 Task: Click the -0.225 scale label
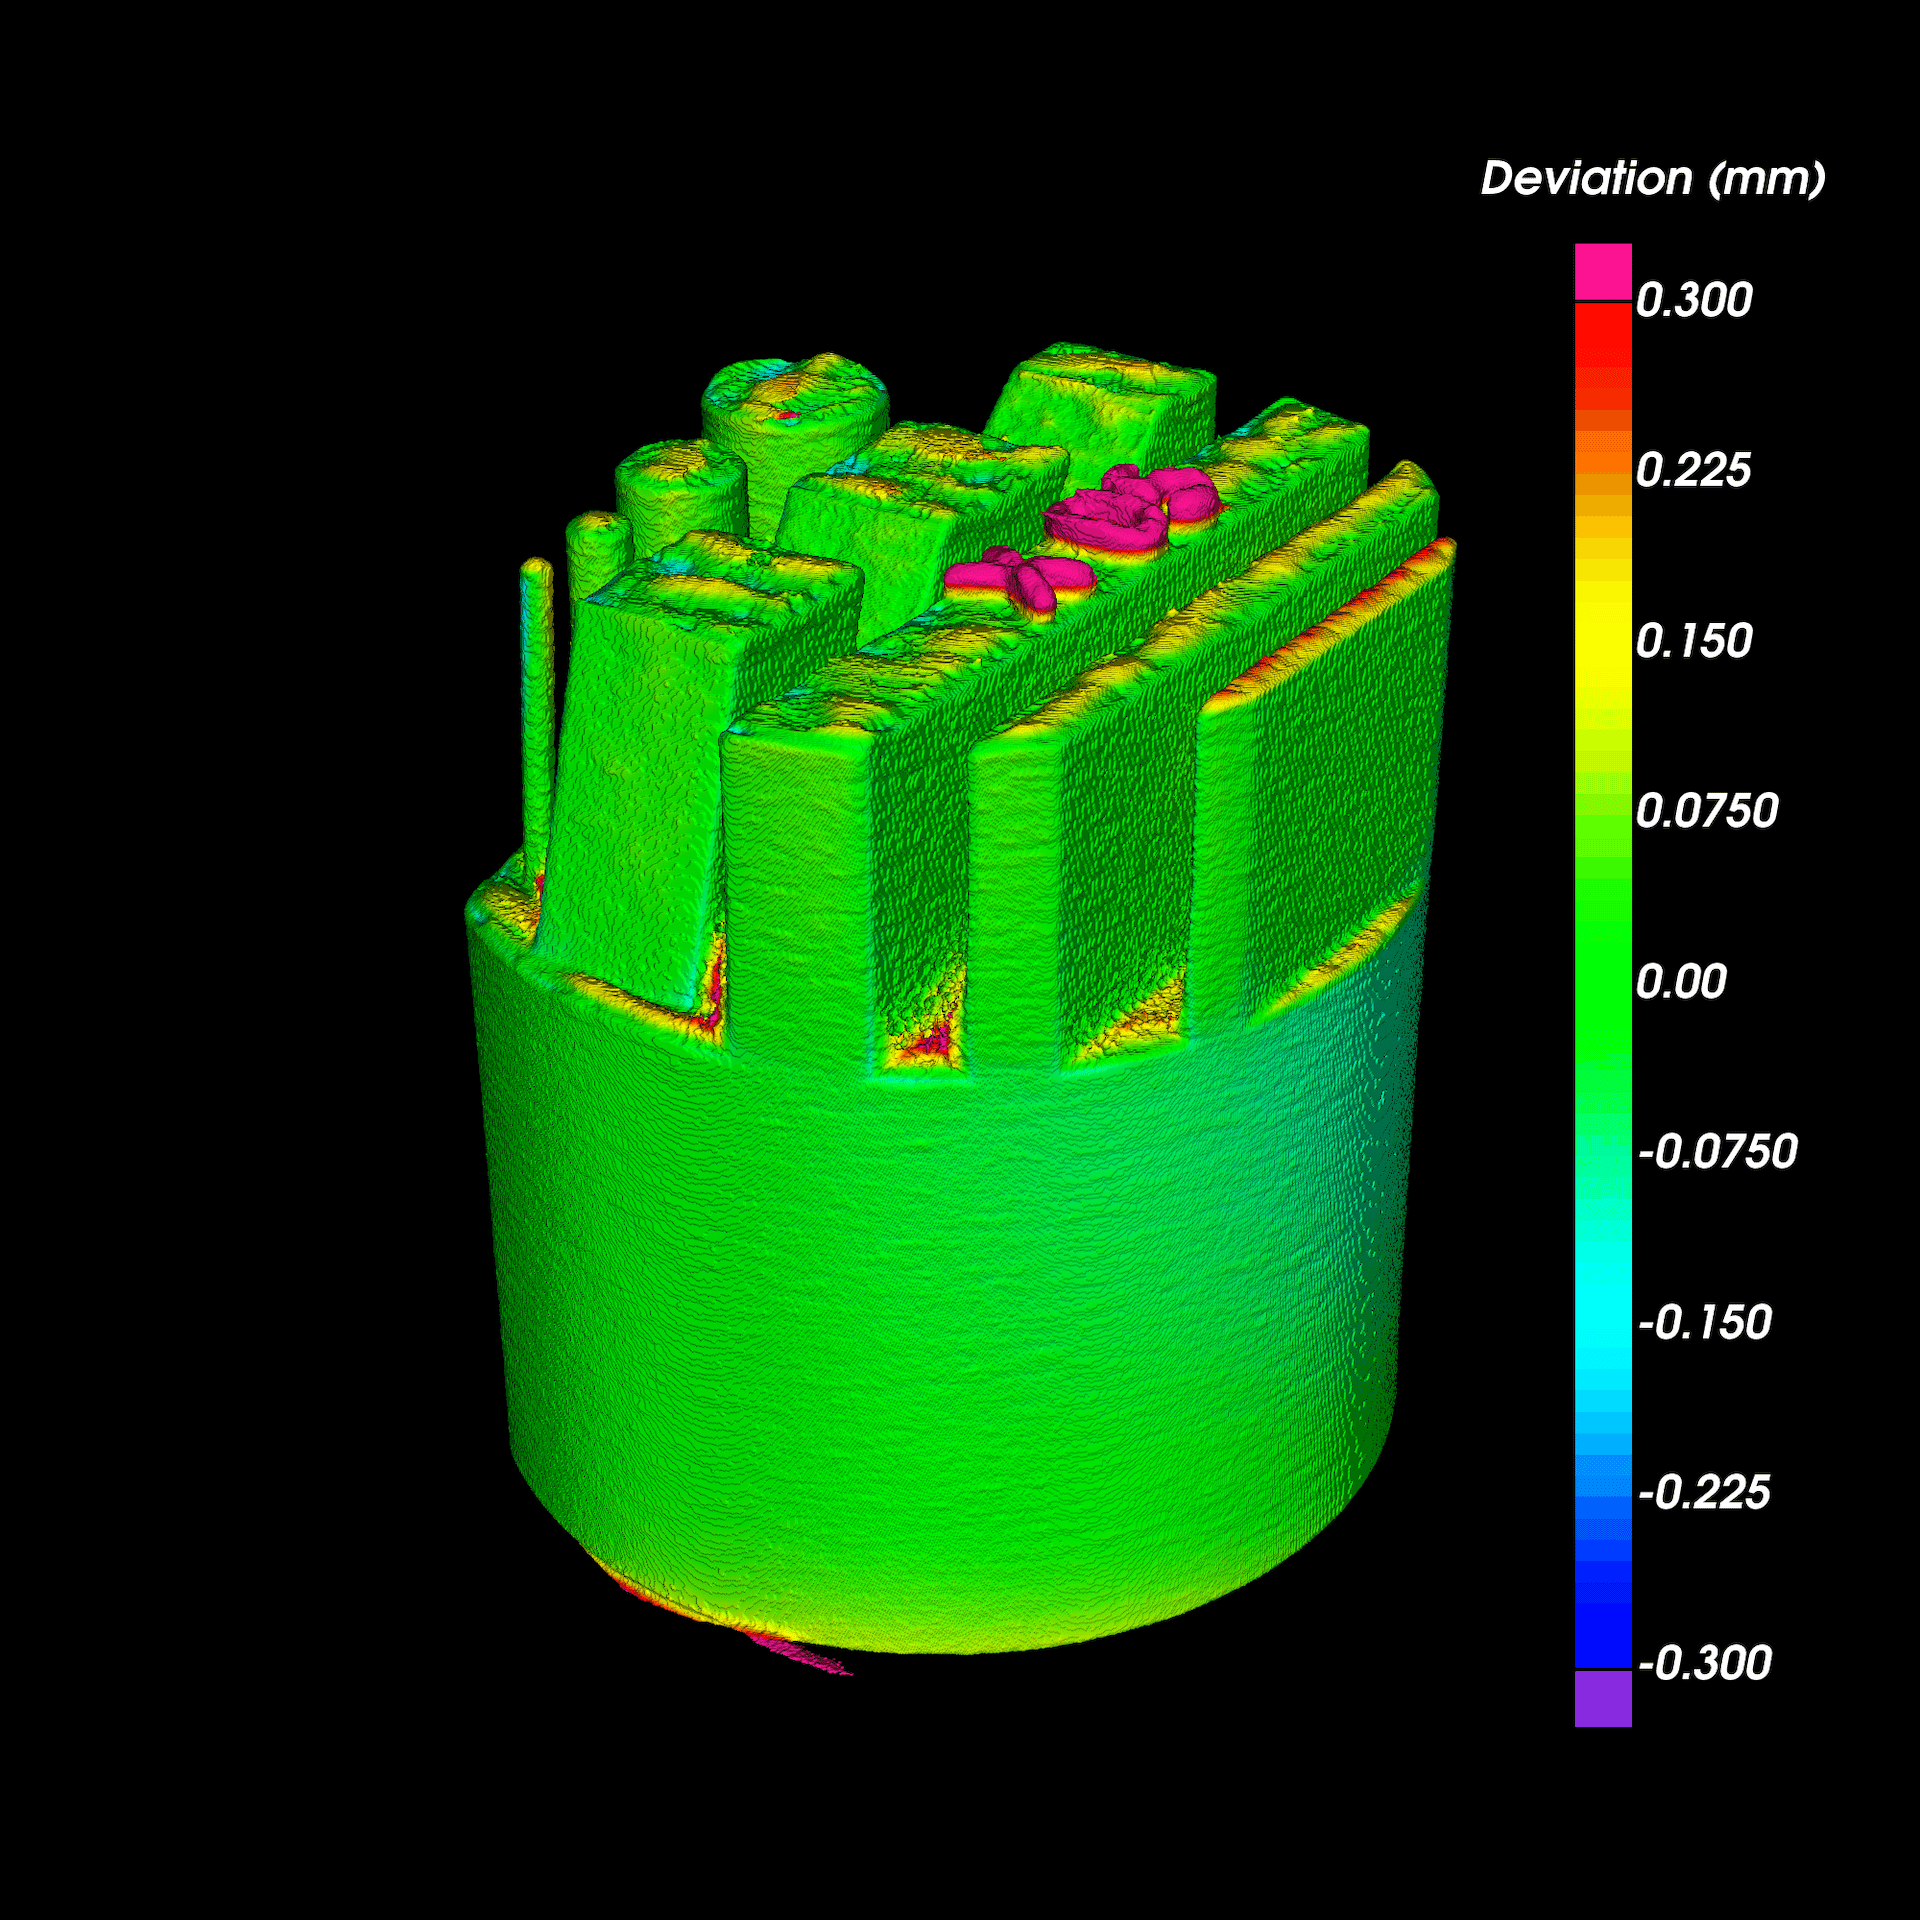pyautogui.click(x=1704, y=1493)
